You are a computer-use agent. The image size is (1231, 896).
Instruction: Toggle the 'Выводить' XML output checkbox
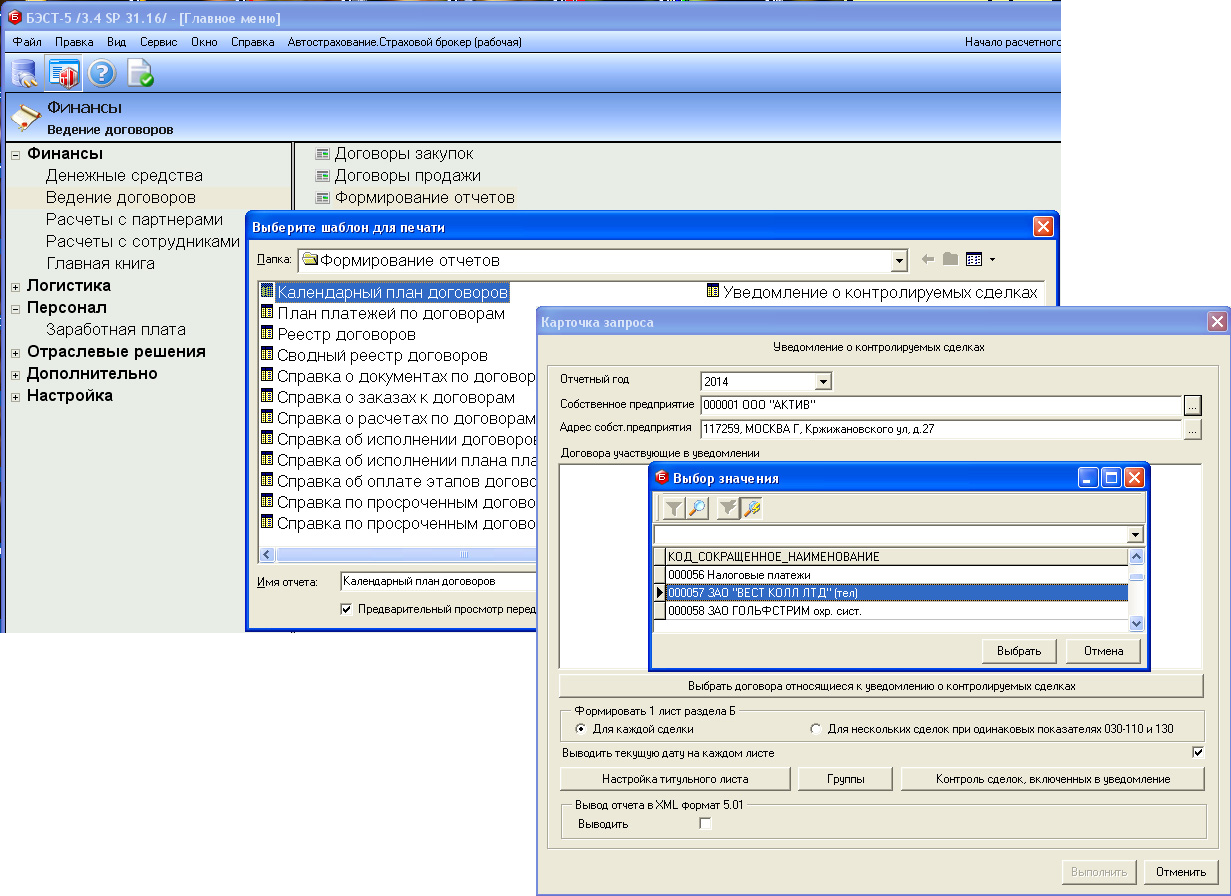(706, 824)
